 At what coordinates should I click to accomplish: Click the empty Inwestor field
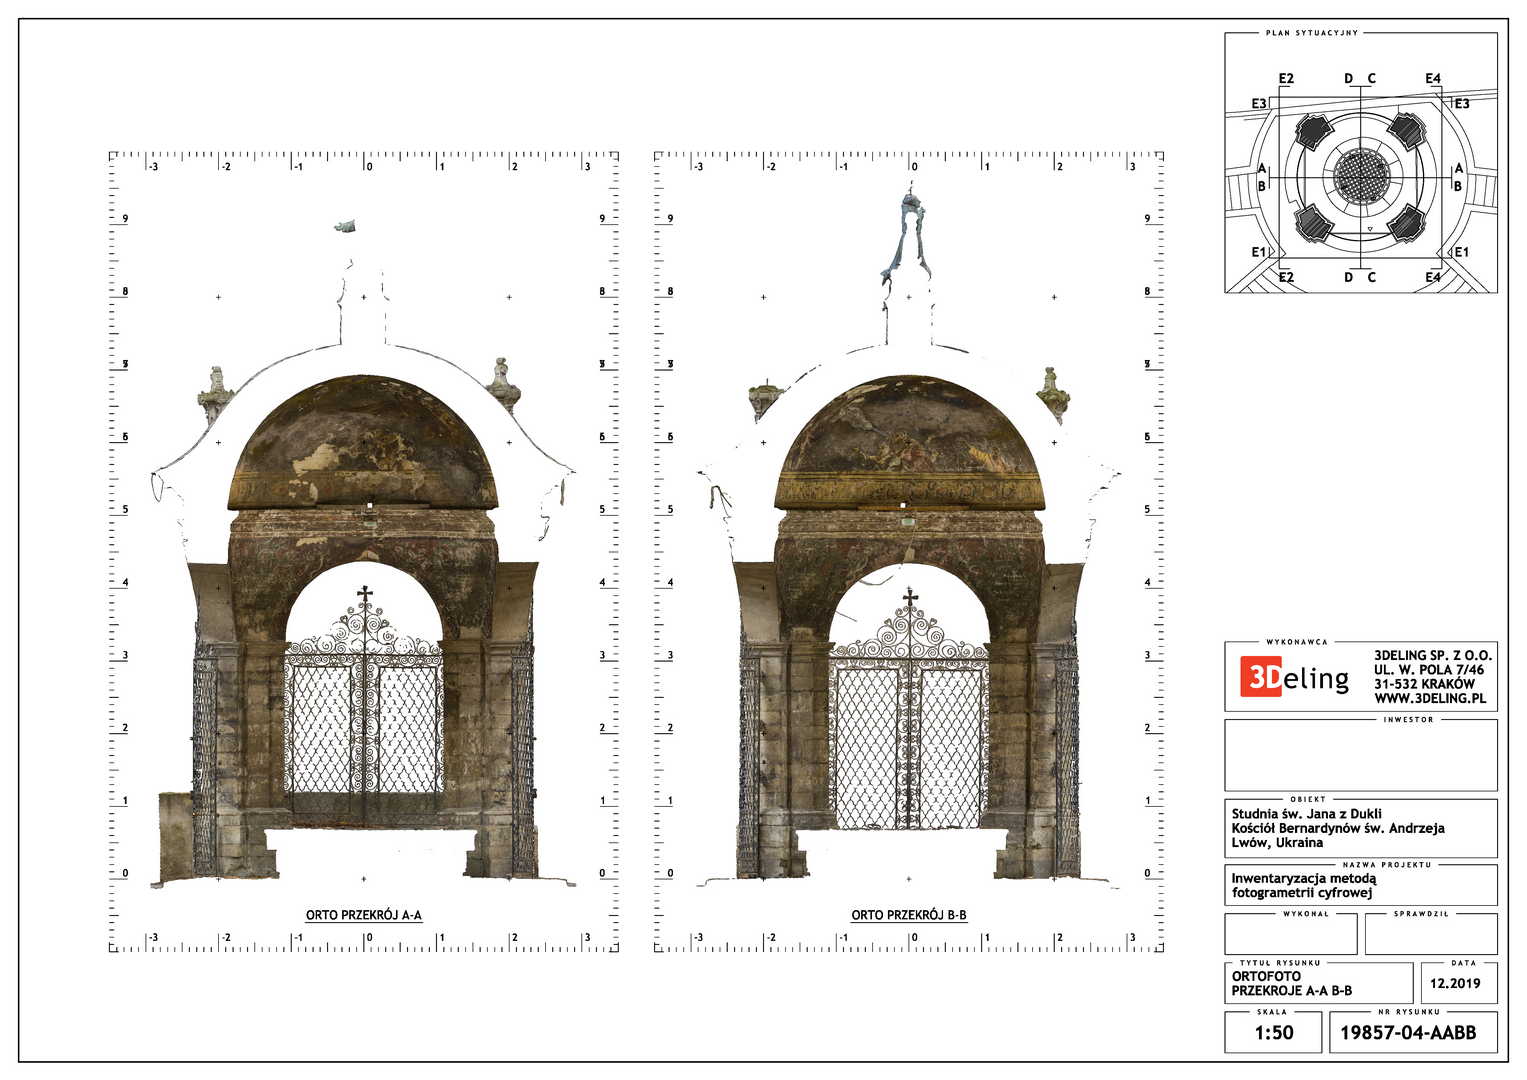1360,756
